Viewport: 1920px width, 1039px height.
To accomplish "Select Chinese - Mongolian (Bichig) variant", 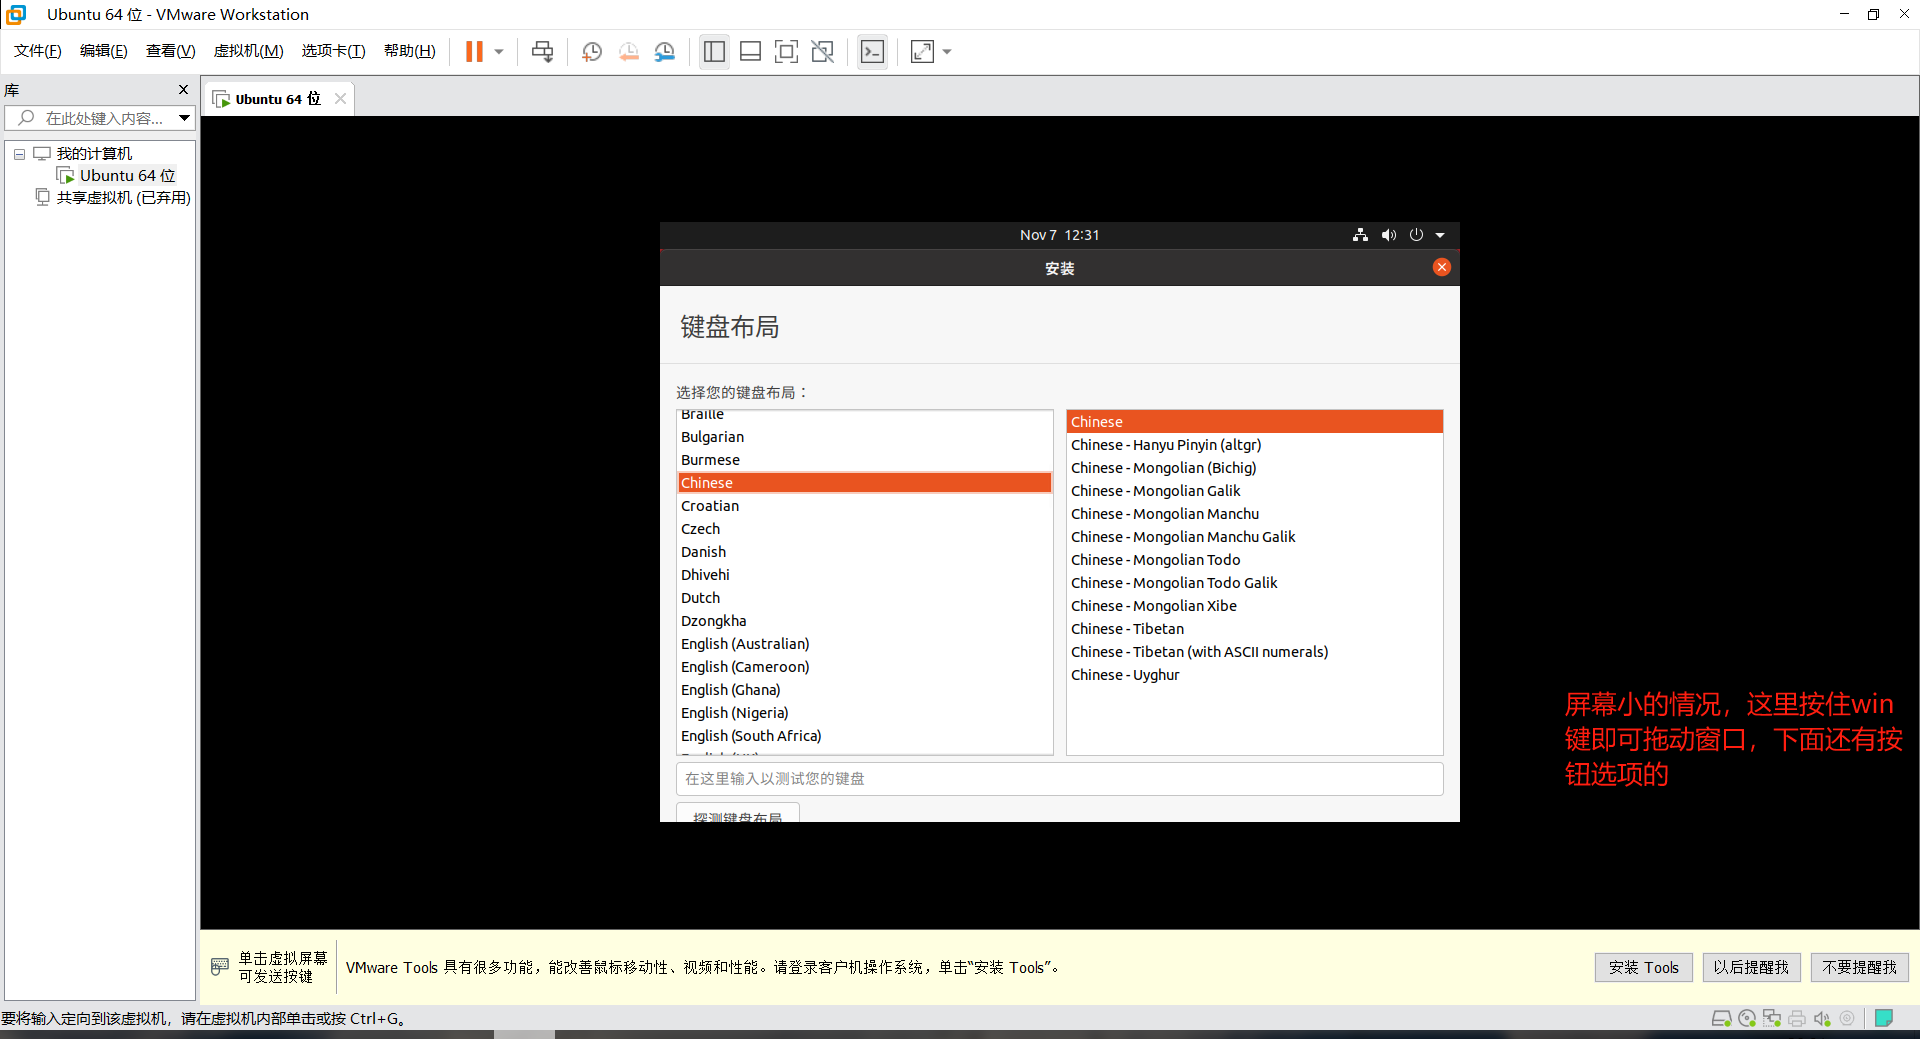I will pos(1254,468).
